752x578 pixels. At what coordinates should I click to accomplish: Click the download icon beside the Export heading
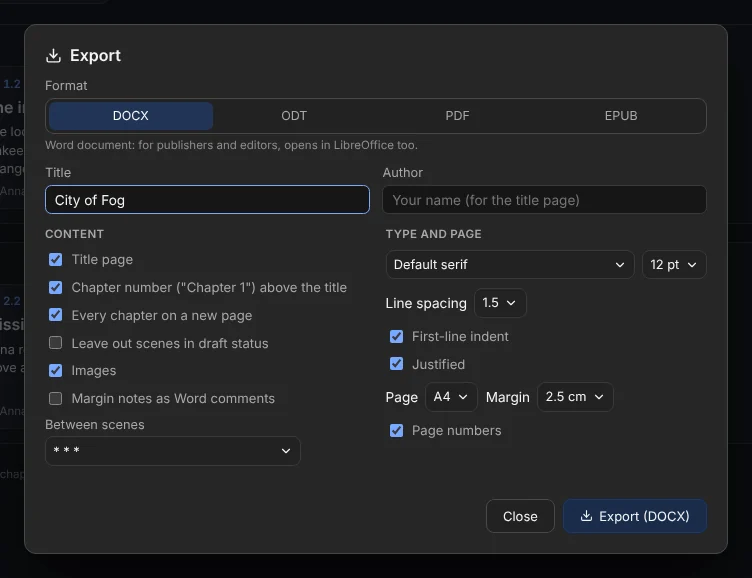click(53, 56)
